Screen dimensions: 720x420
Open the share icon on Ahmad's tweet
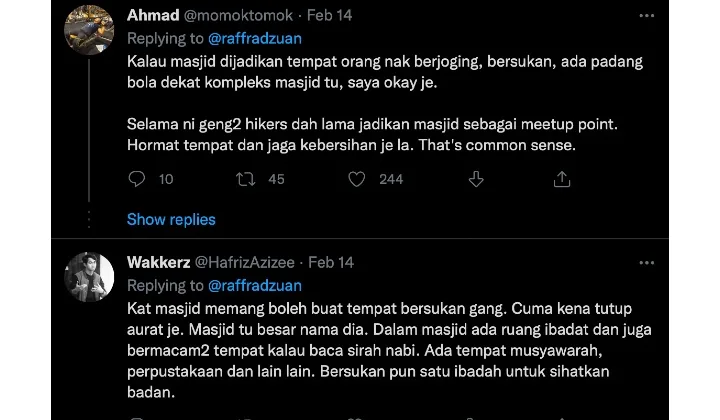[x=562, y=179]
